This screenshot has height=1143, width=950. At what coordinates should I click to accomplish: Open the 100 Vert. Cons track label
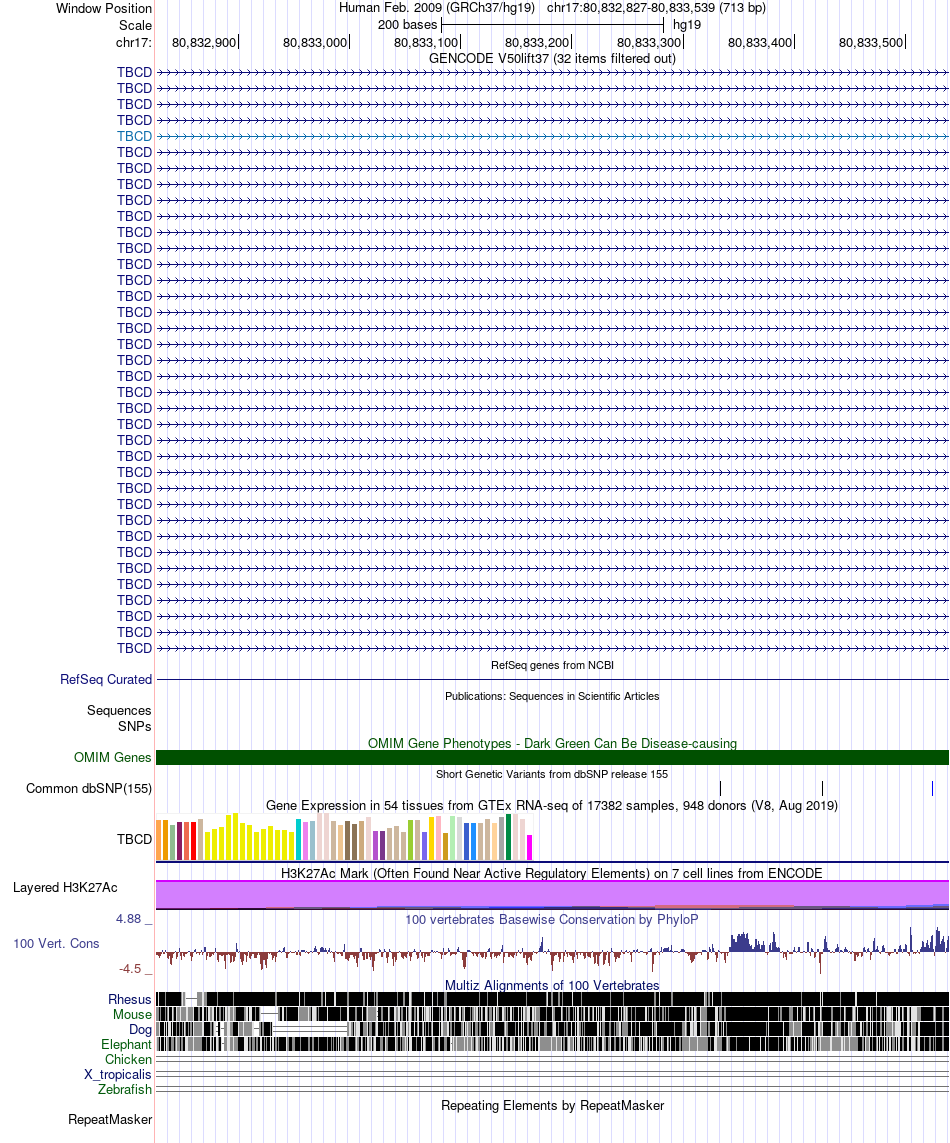click(56, 943)
